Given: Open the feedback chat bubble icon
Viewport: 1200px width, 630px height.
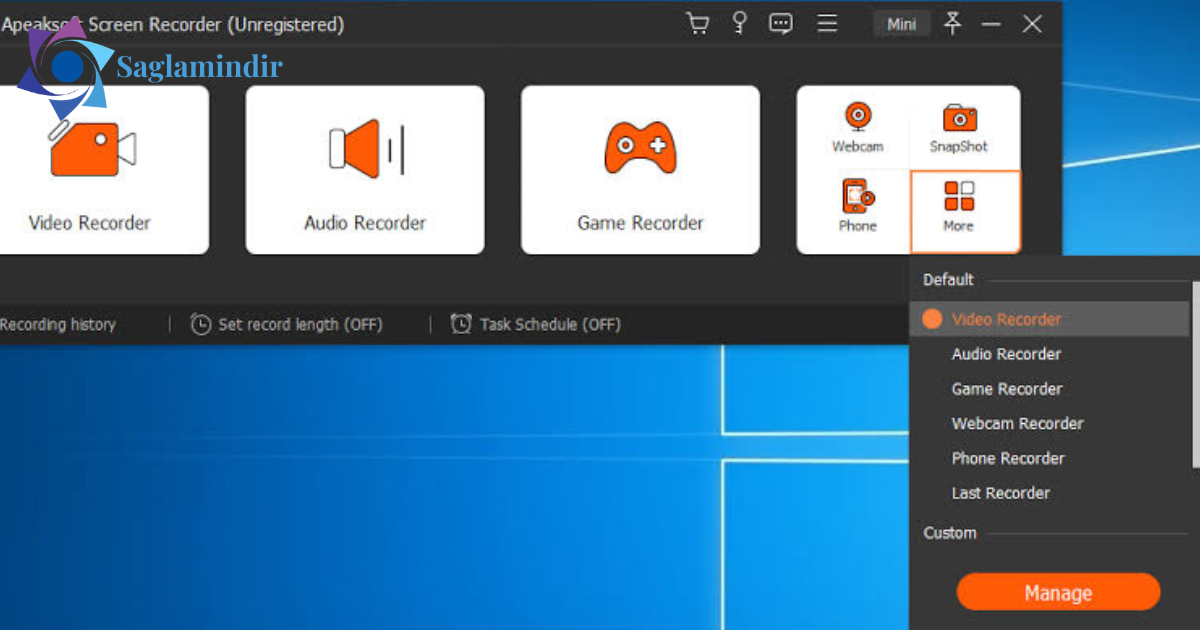Looking at the screenshot, I should pos(781,23).
